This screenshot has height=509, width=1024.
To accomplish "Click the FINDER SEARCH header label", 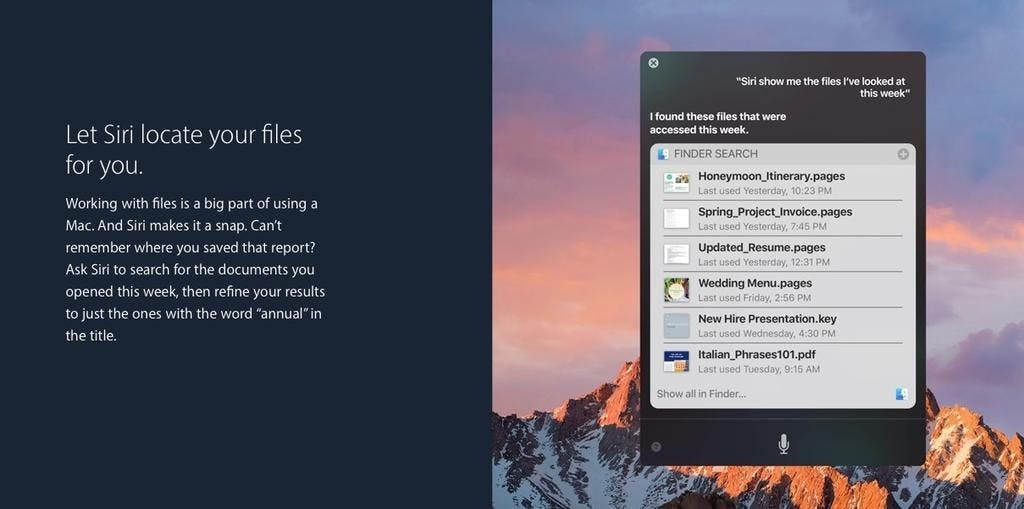I will (716, 154).
